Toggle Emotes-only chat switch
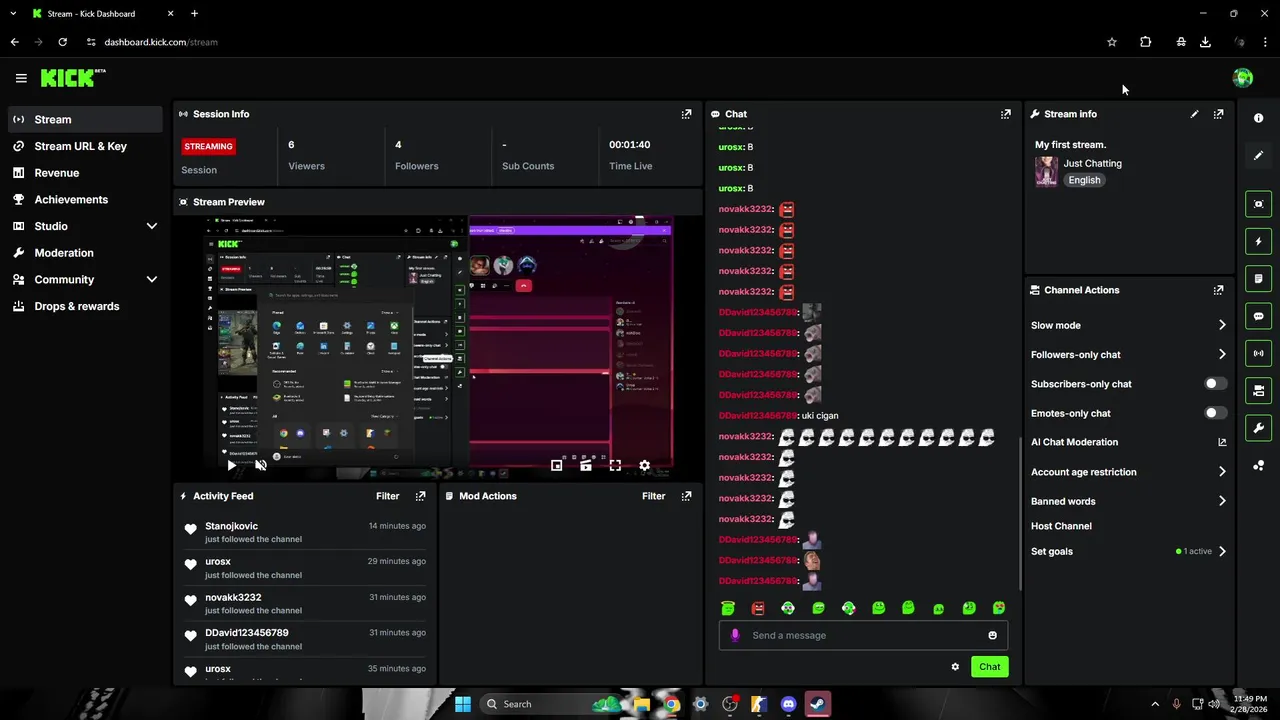The image size is (1280, 720). pyautogui.click(x=1216, y=413)
